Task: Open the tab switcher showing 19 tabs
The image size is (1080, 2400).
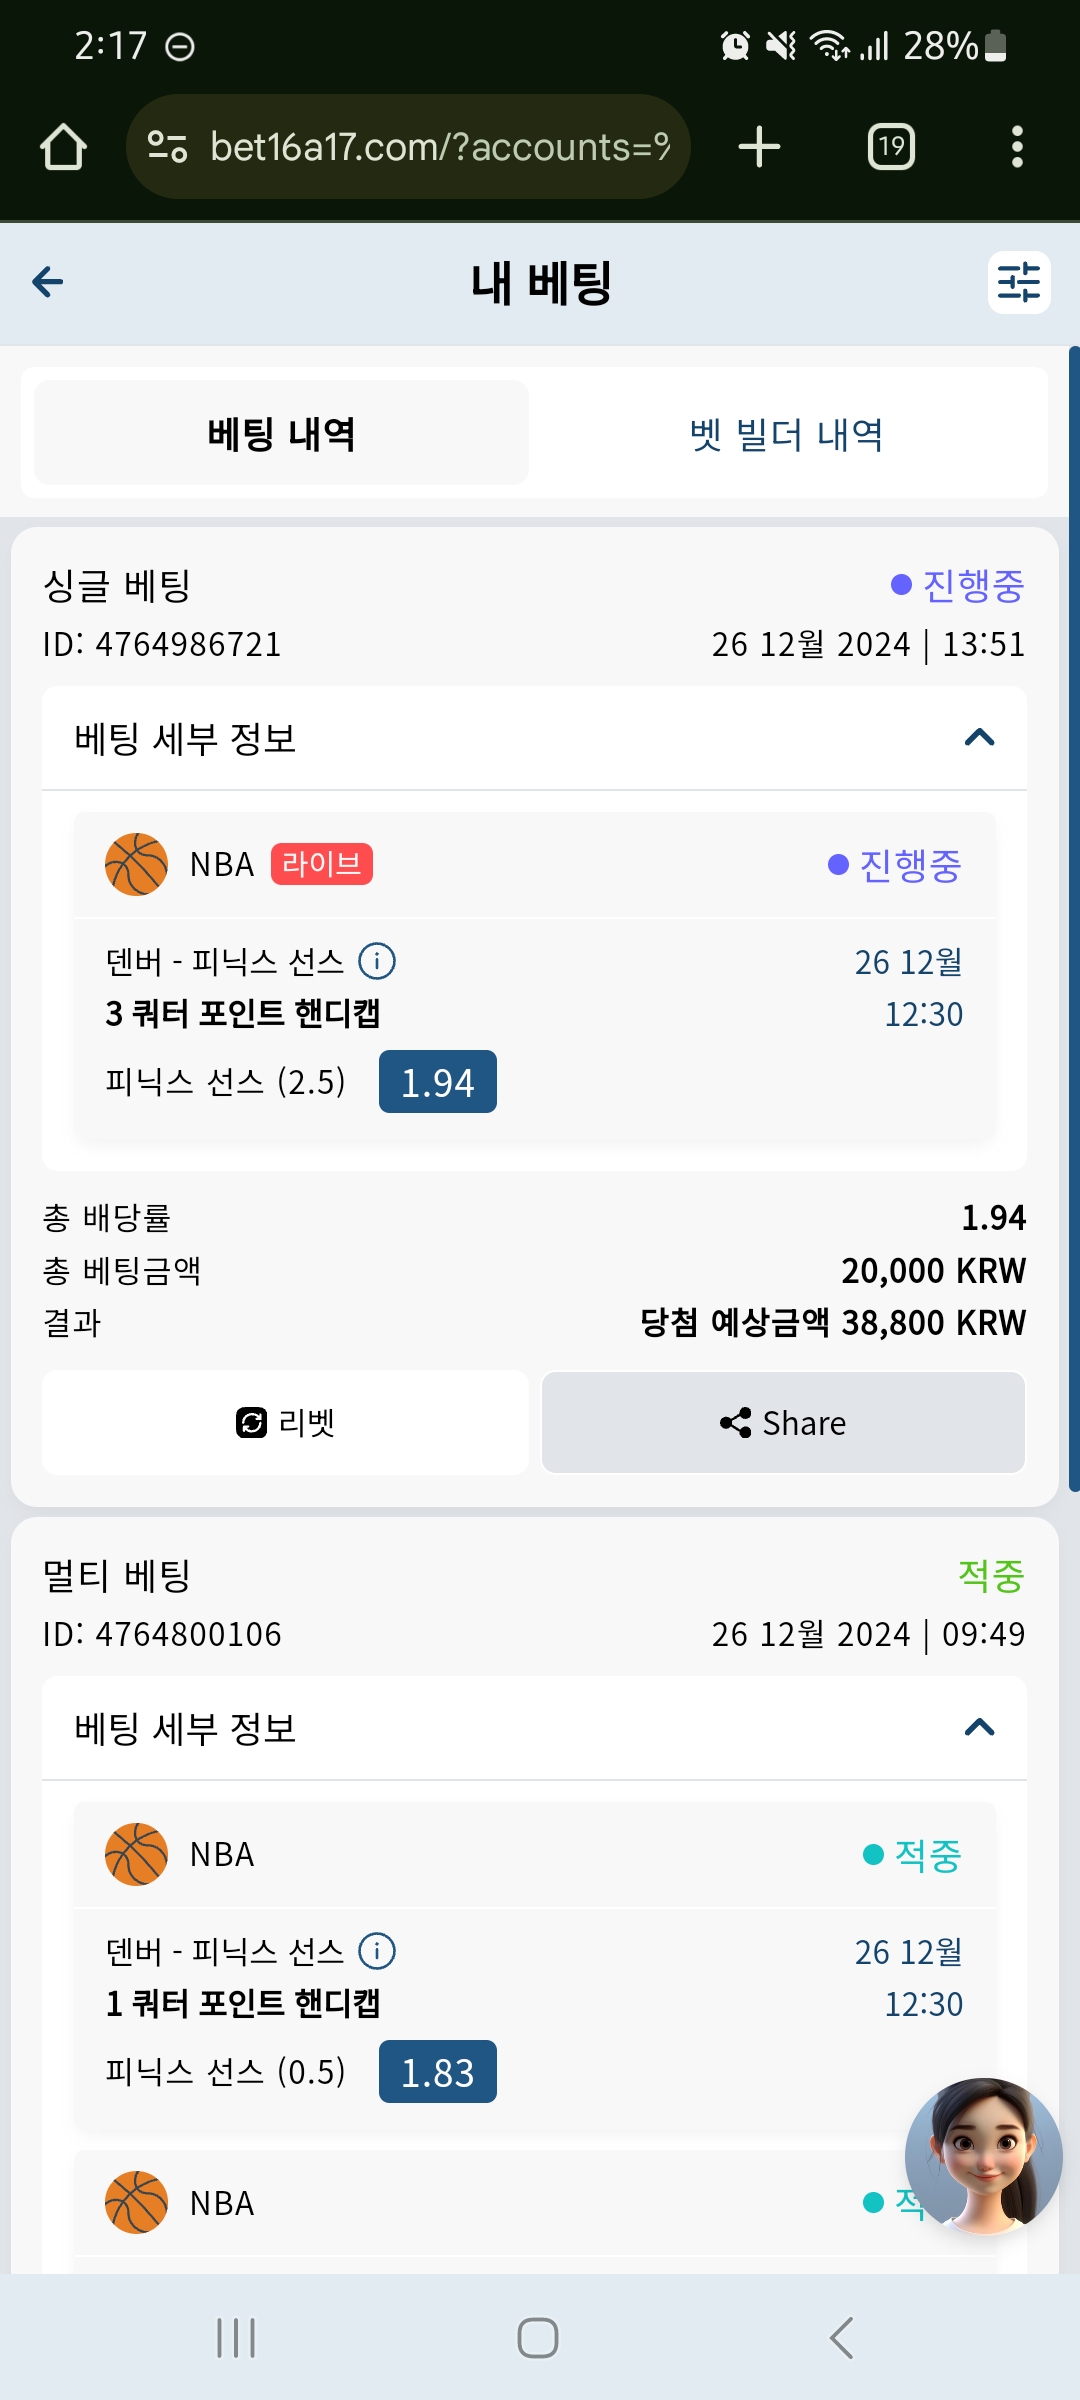Action: 891,147
